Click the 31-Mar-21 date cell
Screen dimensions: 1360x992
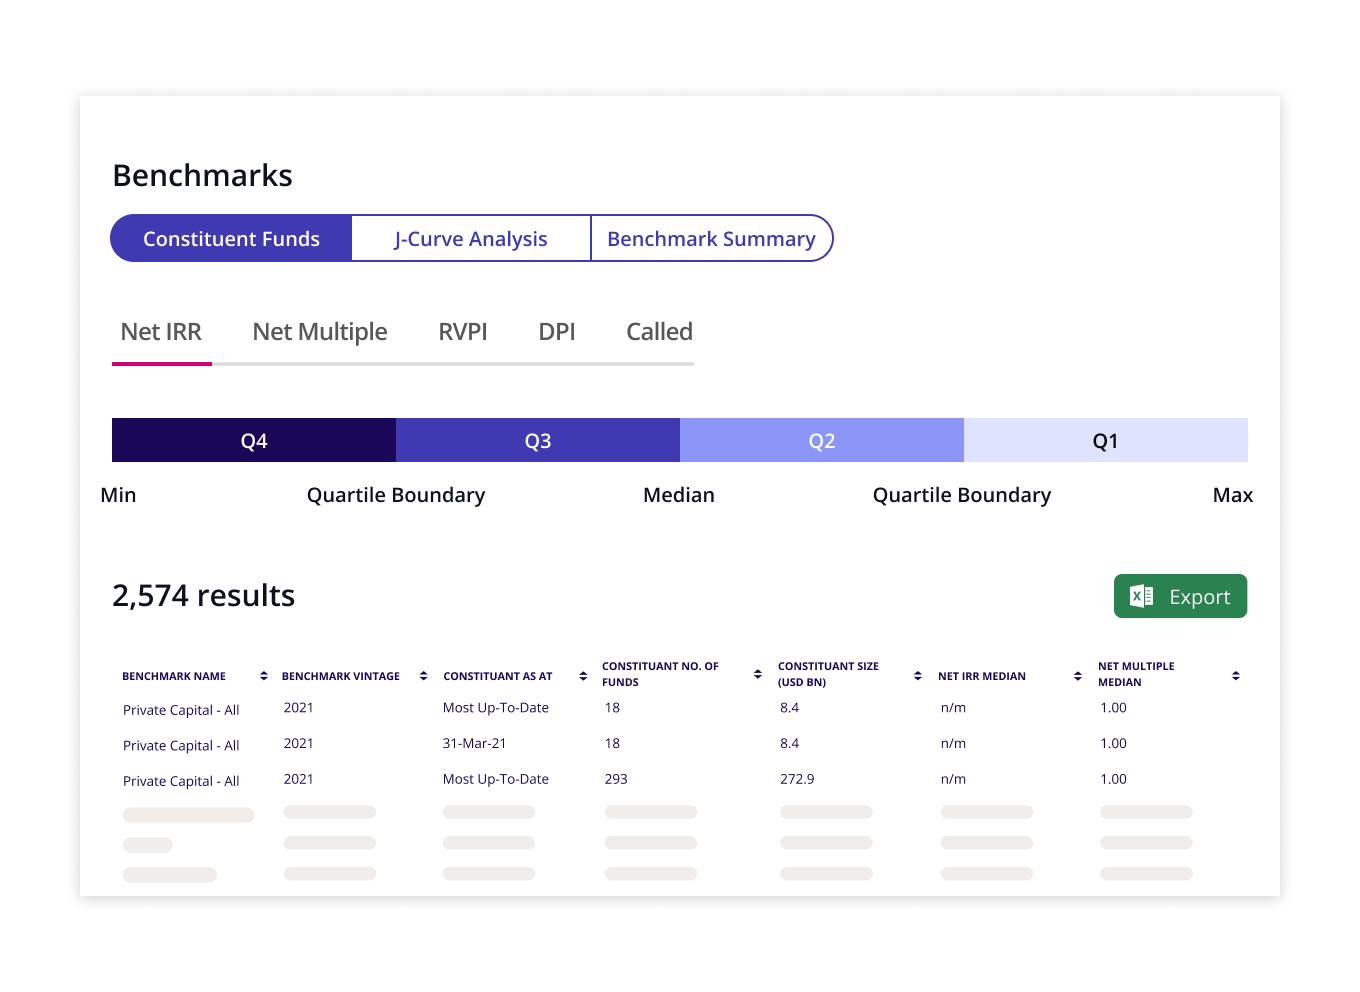coord(474,744)
